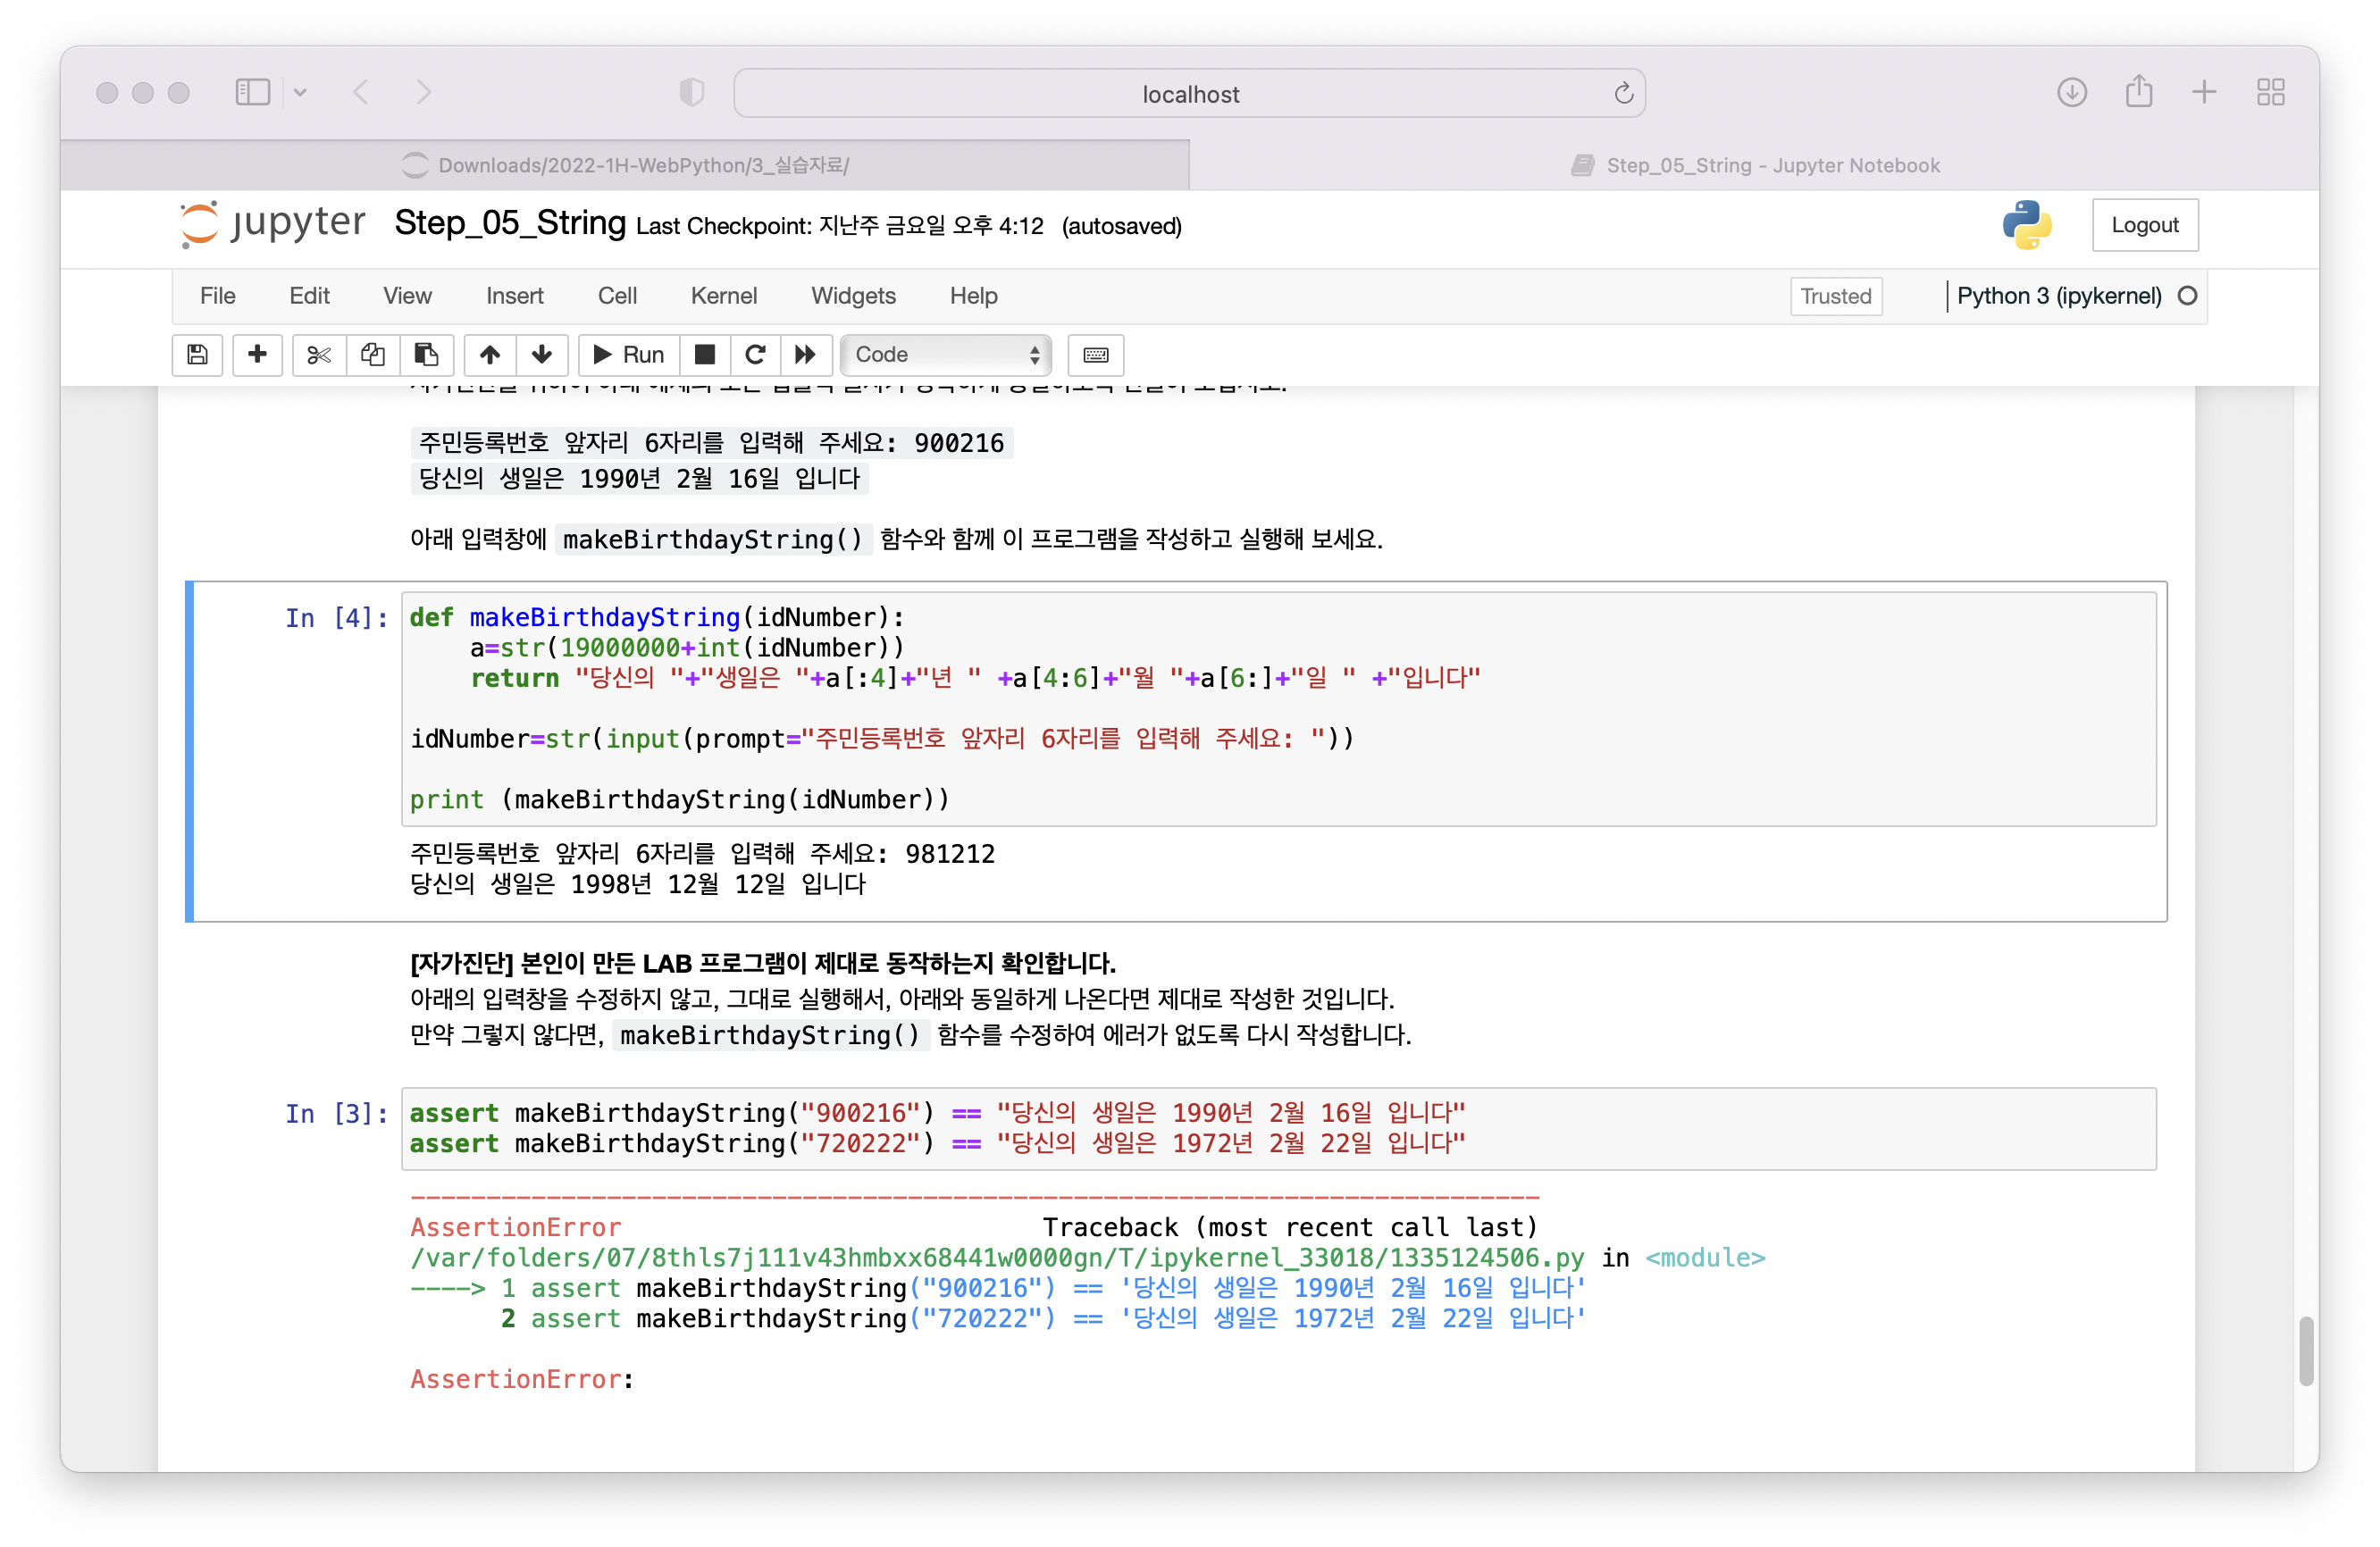Open sidebar options dropdown chevron
The width and height of the screenshot is (2380, 1547).
tap(300, 93)
